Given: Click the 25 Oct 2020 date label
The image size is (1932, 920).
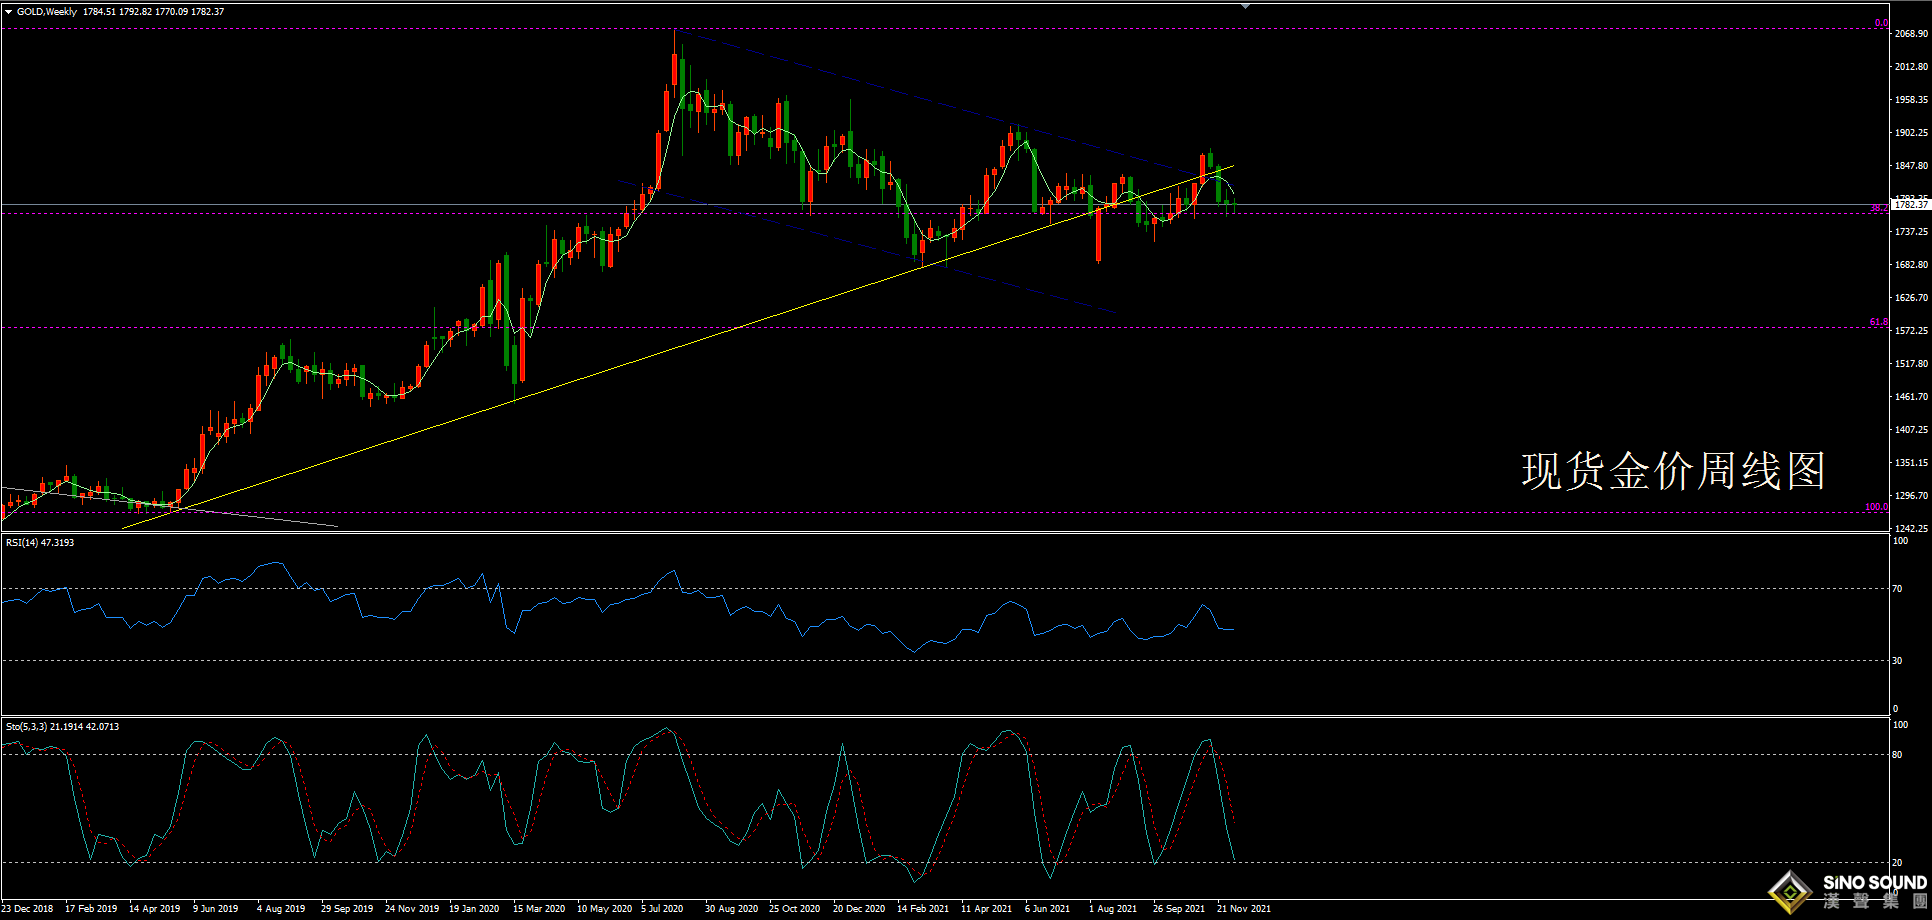Looking at the screenshot, I should (x=794, y=909).
